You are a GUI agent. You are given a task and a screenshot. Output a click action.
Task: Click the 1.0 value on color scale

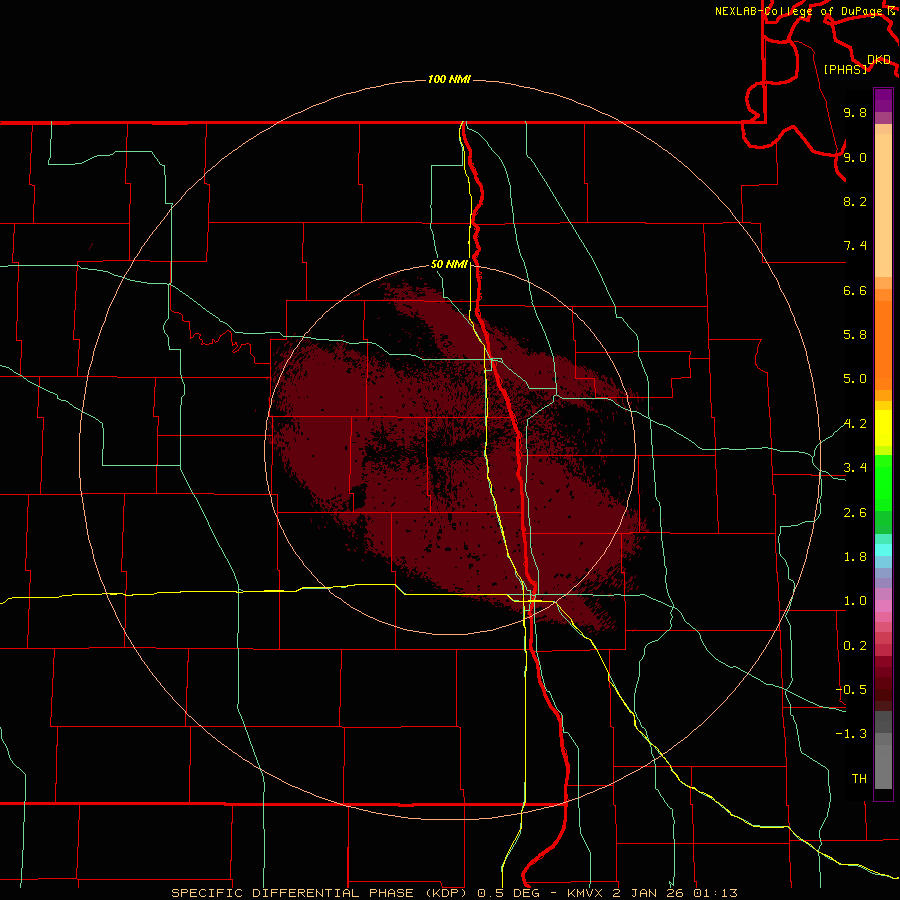(855, 601)
